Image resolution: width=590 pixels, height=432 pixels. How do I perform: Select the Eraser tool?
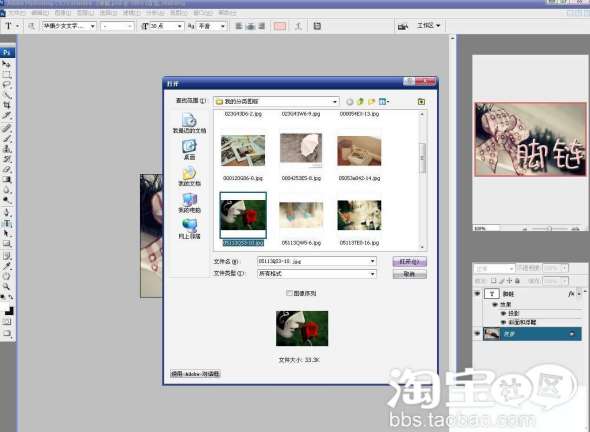click(6, 169)
